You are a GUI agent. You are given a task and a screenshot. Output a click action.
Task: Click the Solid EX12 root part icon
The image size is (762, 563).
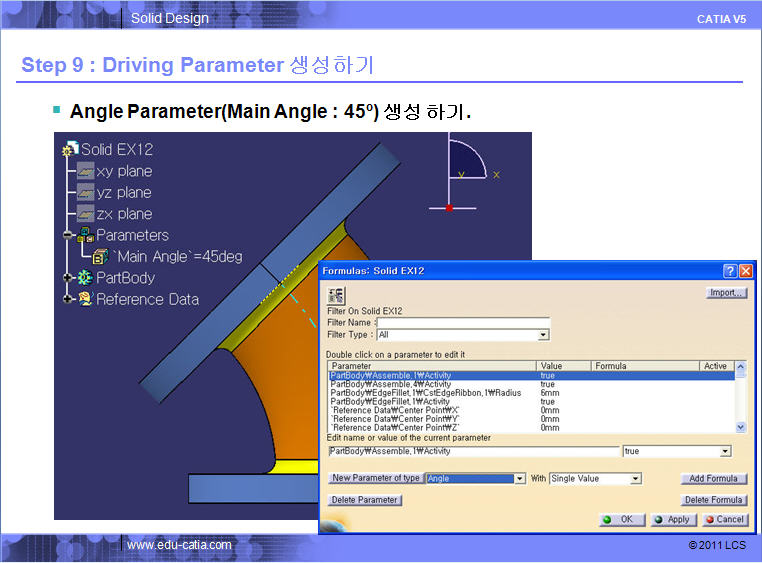pyautogui.click(x=70, y=150)
